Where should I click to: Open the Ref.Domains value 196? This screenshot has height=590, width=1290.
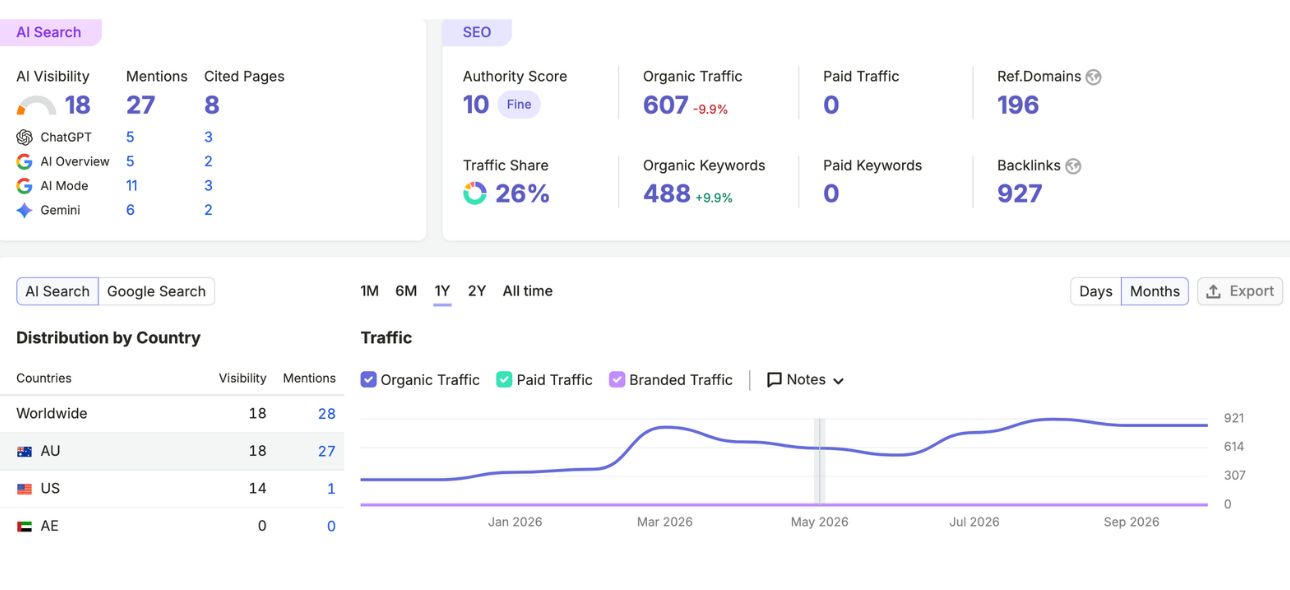pos(1018,105)
